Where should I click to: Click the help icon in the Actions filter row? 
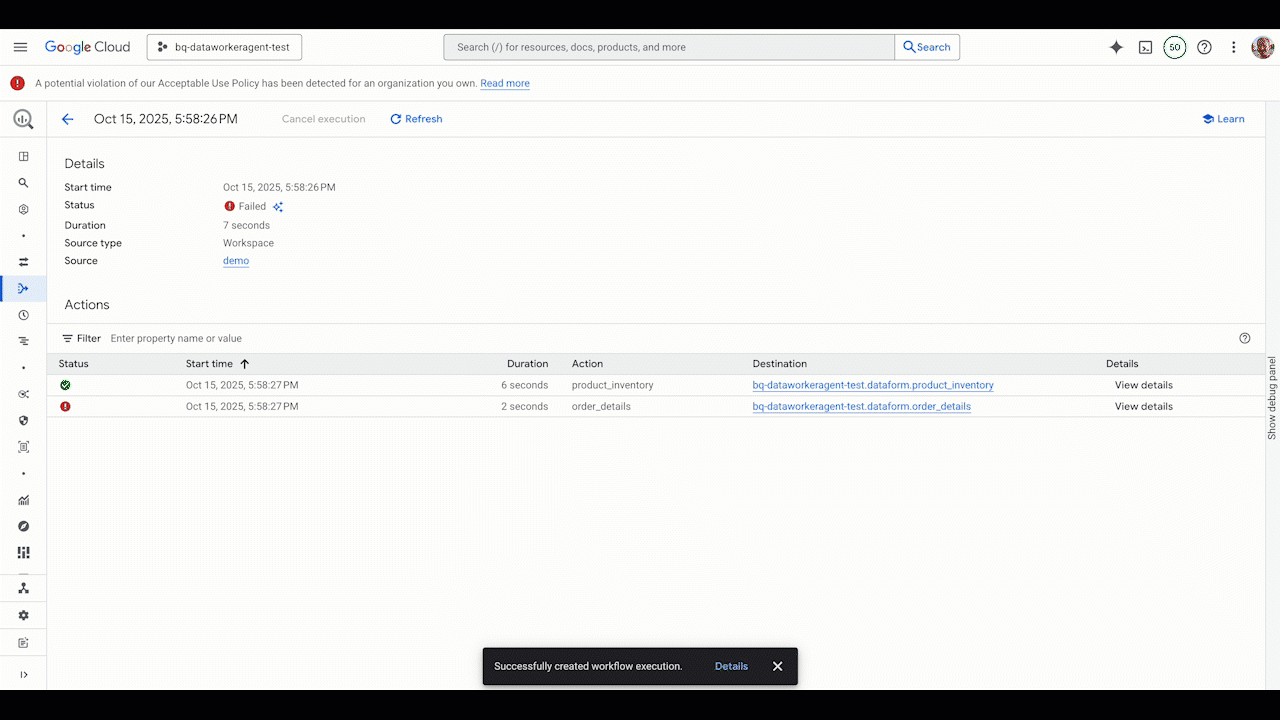click(x=1245, y=338)
